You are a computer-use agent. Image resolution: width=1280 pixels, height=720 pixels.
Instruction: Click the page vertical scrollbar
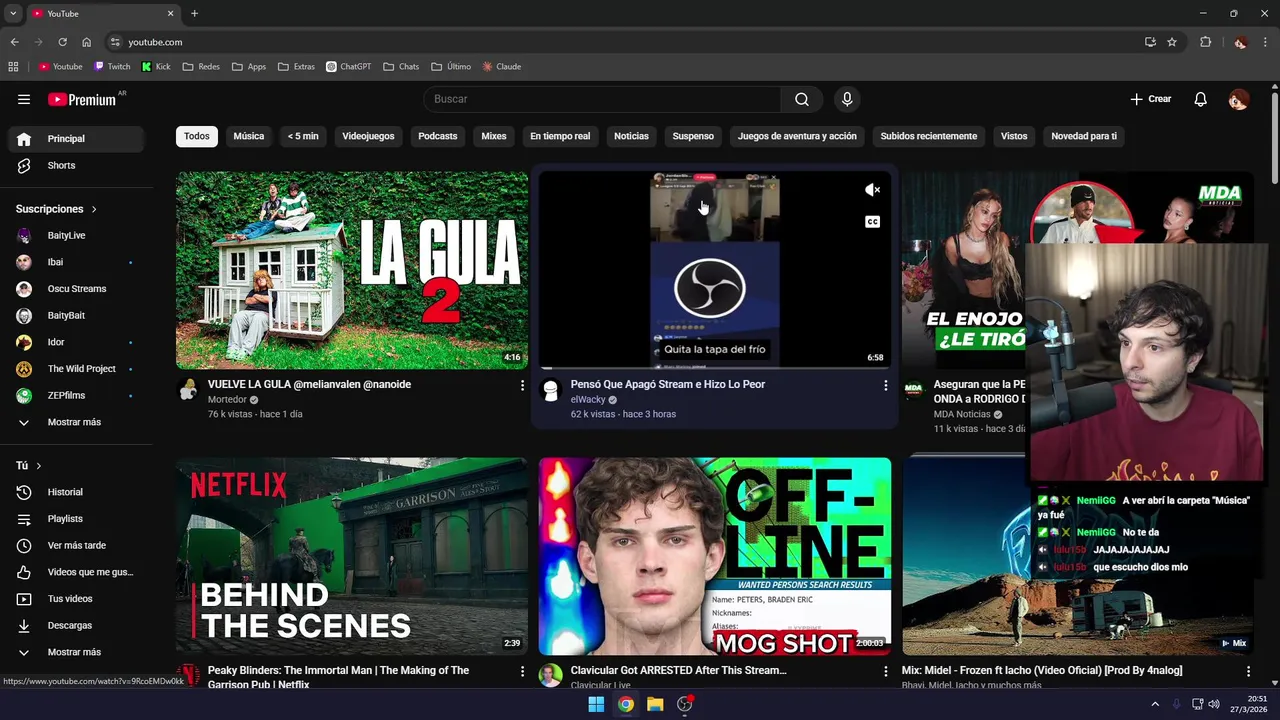click(1275, 140)
